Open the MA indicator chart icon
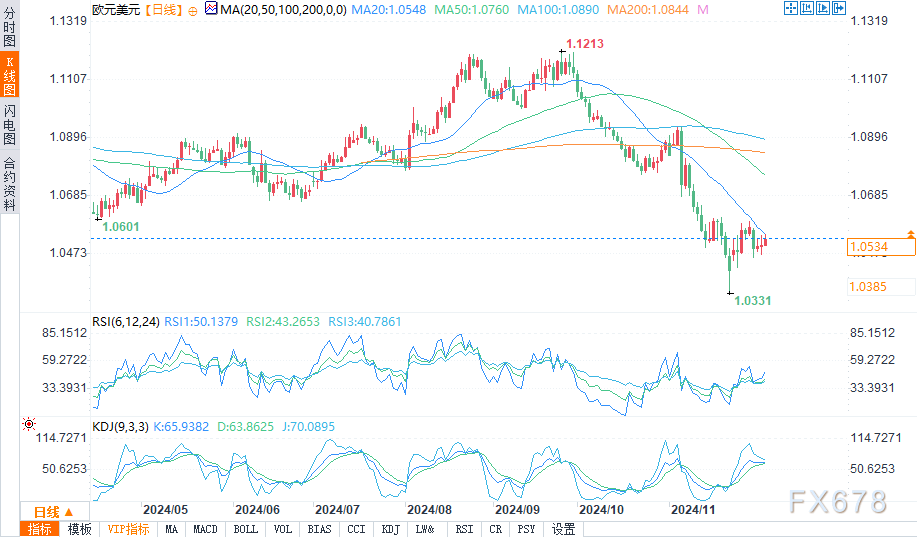Screen dimensions: 917x537 pyautogui.click(x=211, y=8)
